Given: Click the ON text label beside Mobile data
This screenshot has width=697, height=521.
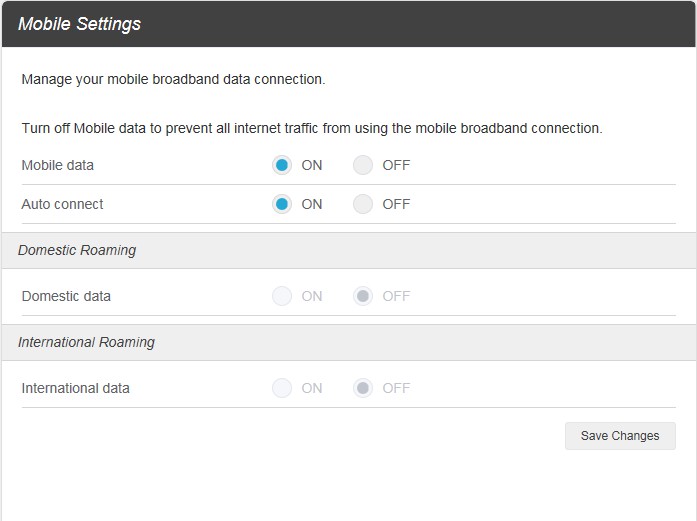Looking at the screenshot, I should (x=312, y=165).
